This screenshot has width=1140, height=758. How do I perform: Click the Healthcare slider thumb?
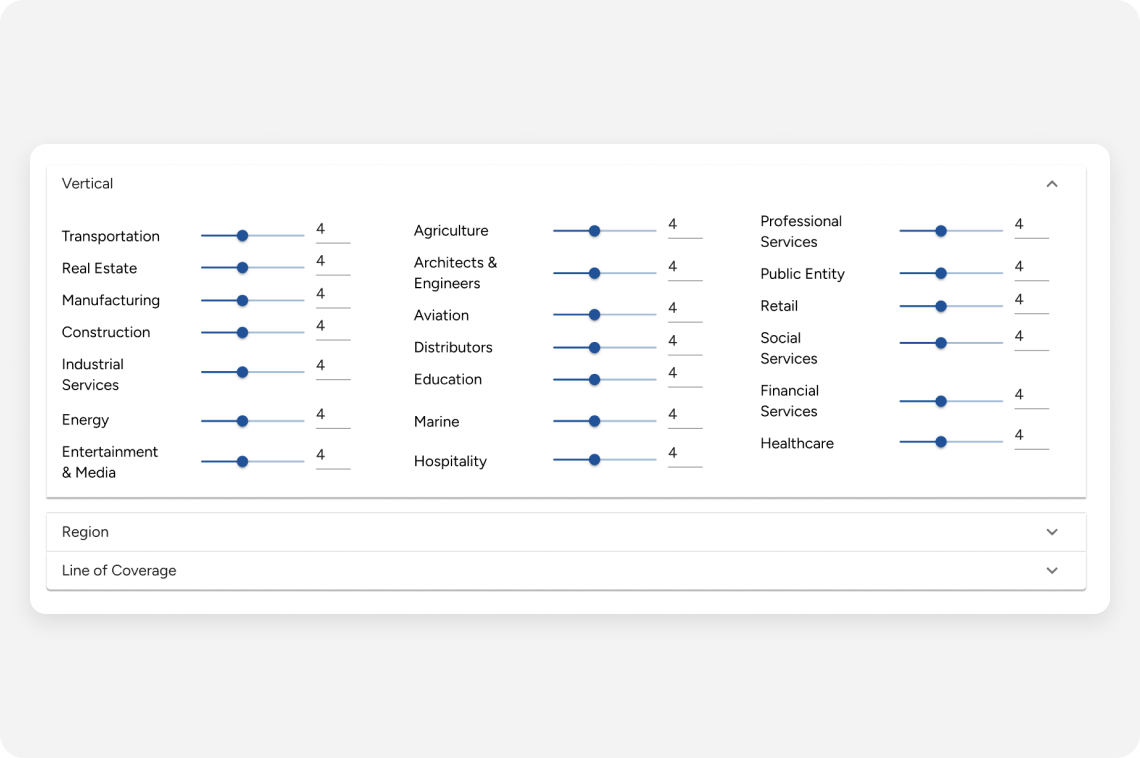click(x=941, y=441)
